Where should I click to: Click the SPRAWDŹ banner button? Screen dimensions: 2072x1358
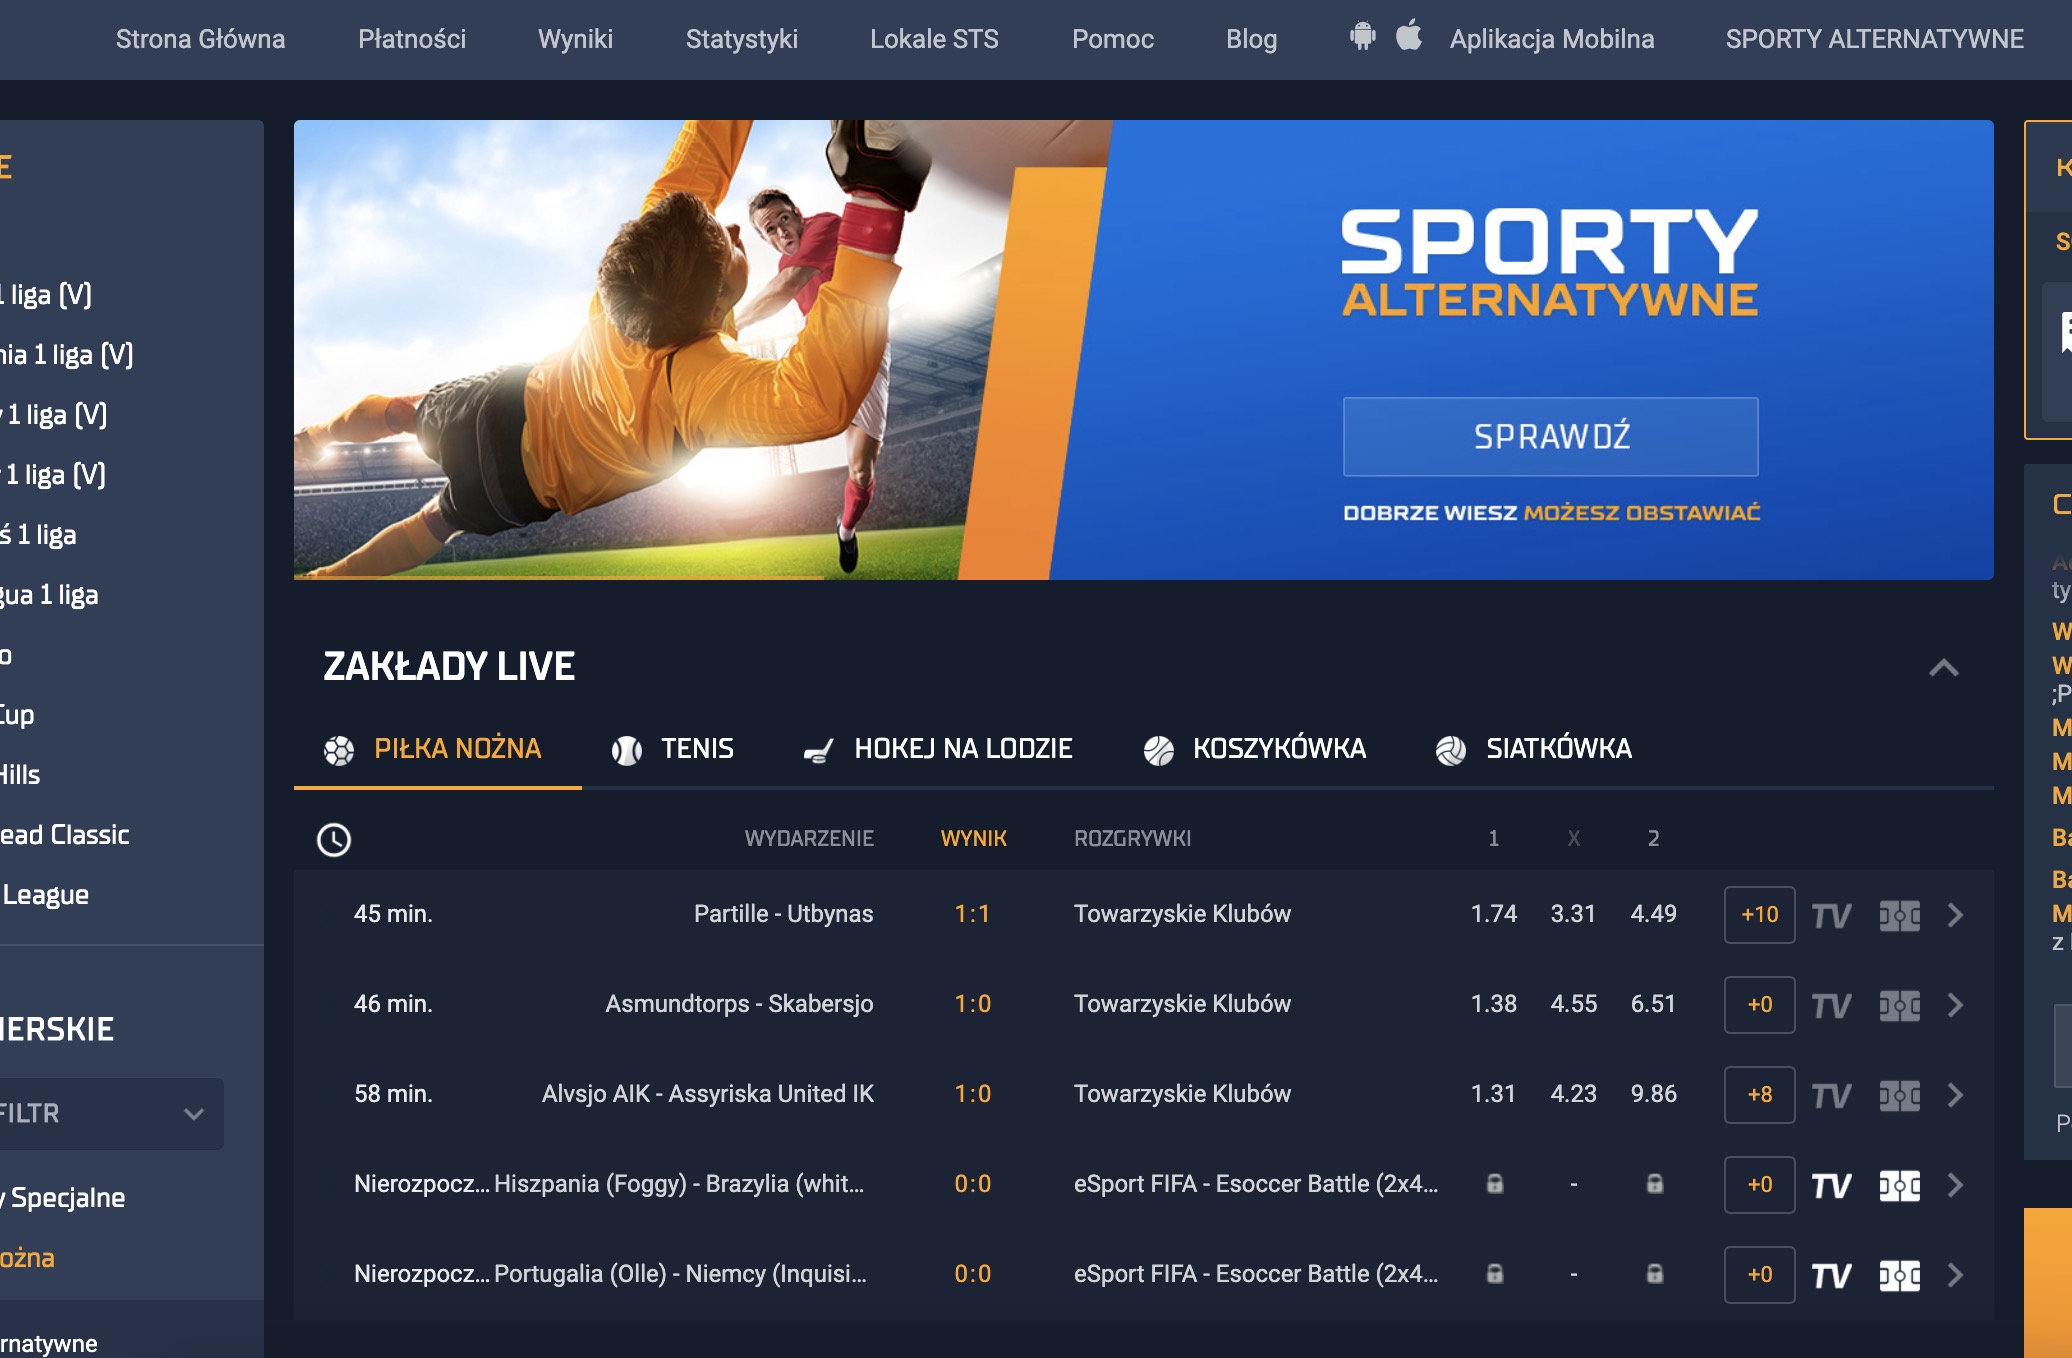pos(1550,437)
